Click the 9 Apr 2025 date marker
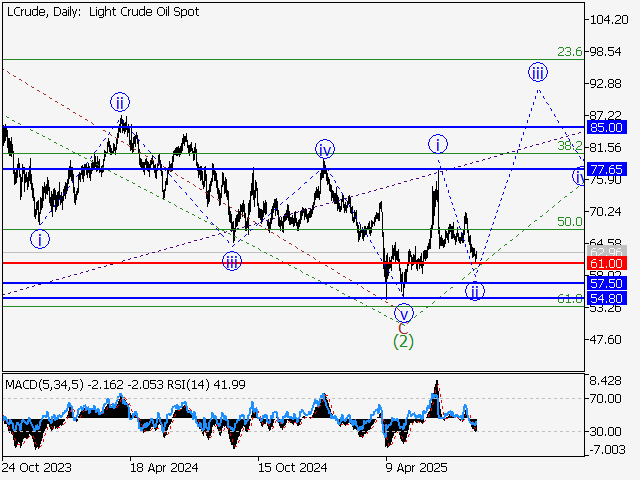Image resolution: width=640 pixels, height=480 pixels. pyautogui.click(x=413, y=467)
